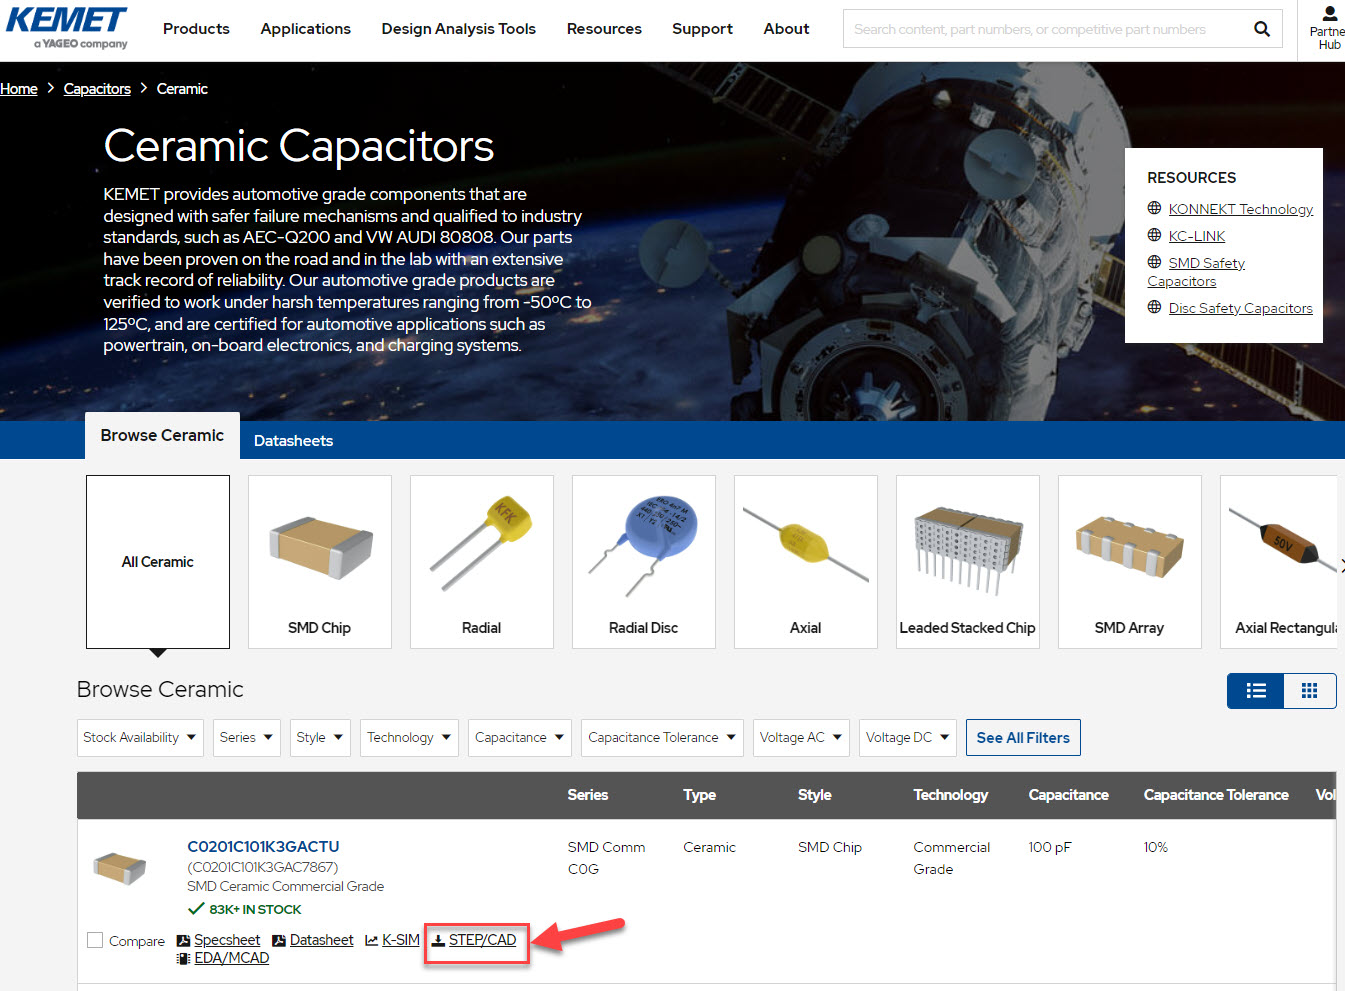Select the Axial Rectangular category card
This screenshot has height=991, width=1345.
1279,562
